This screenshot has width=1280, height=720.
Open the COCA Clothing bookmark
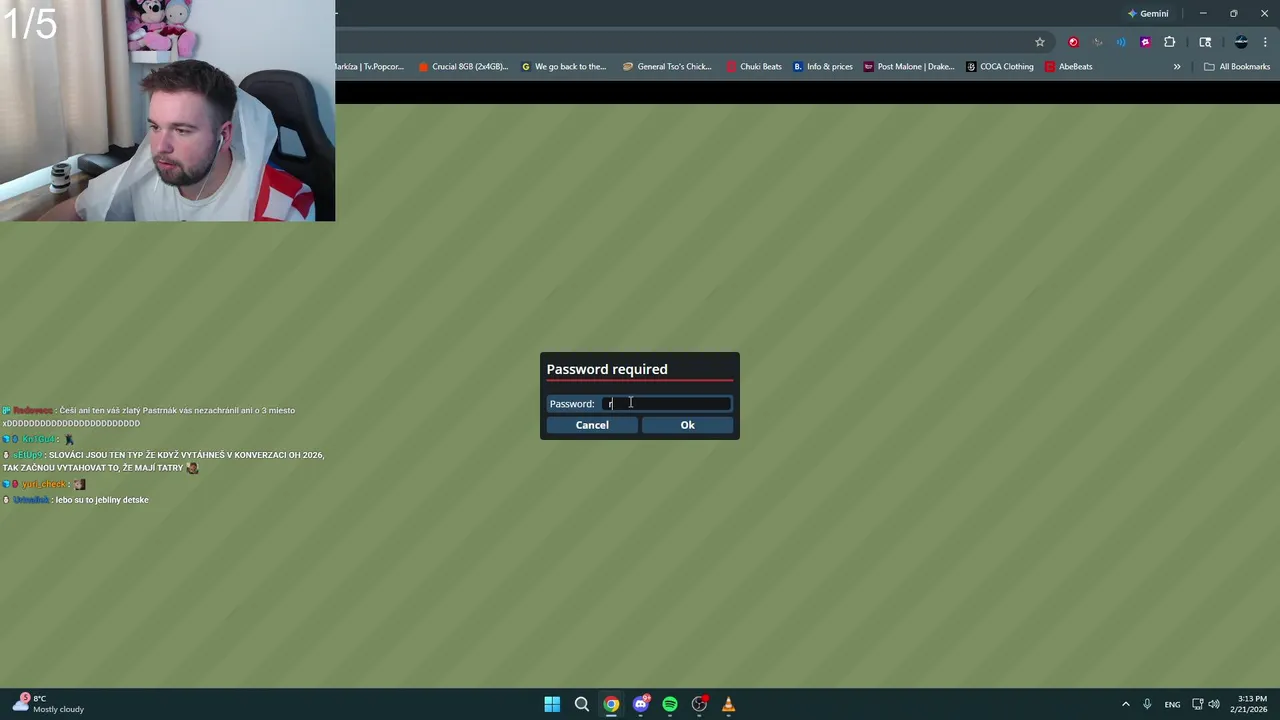click(1000, 67)
